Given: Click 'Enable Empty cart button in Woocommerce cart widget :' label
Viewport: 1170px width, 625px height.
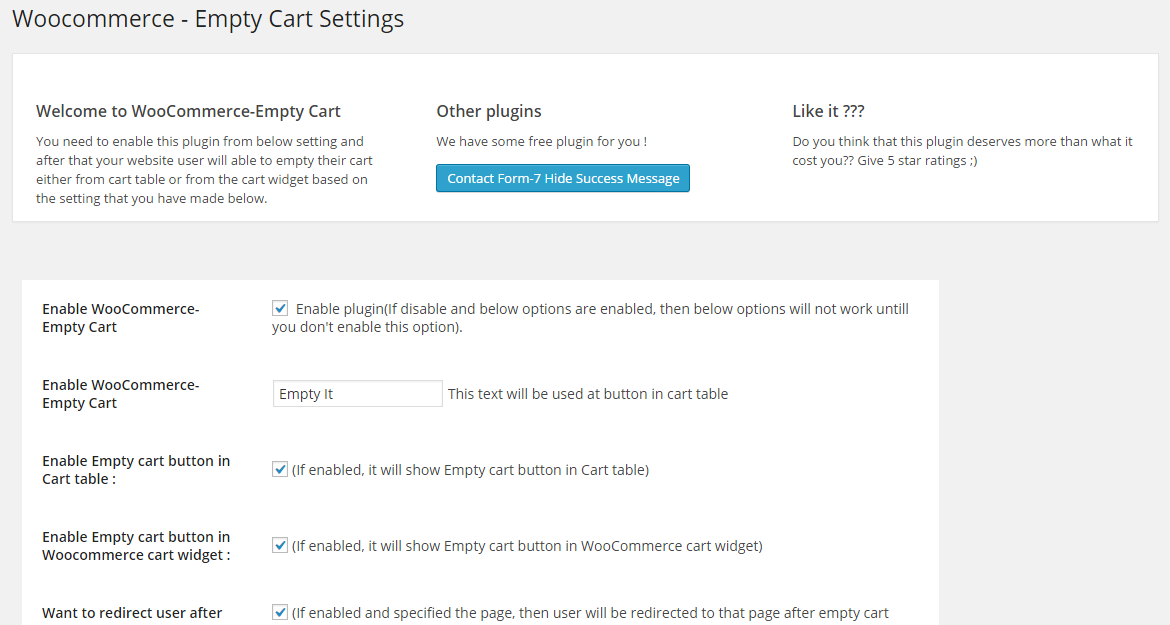Looking at the screenshot, I should tap(136, 546).
